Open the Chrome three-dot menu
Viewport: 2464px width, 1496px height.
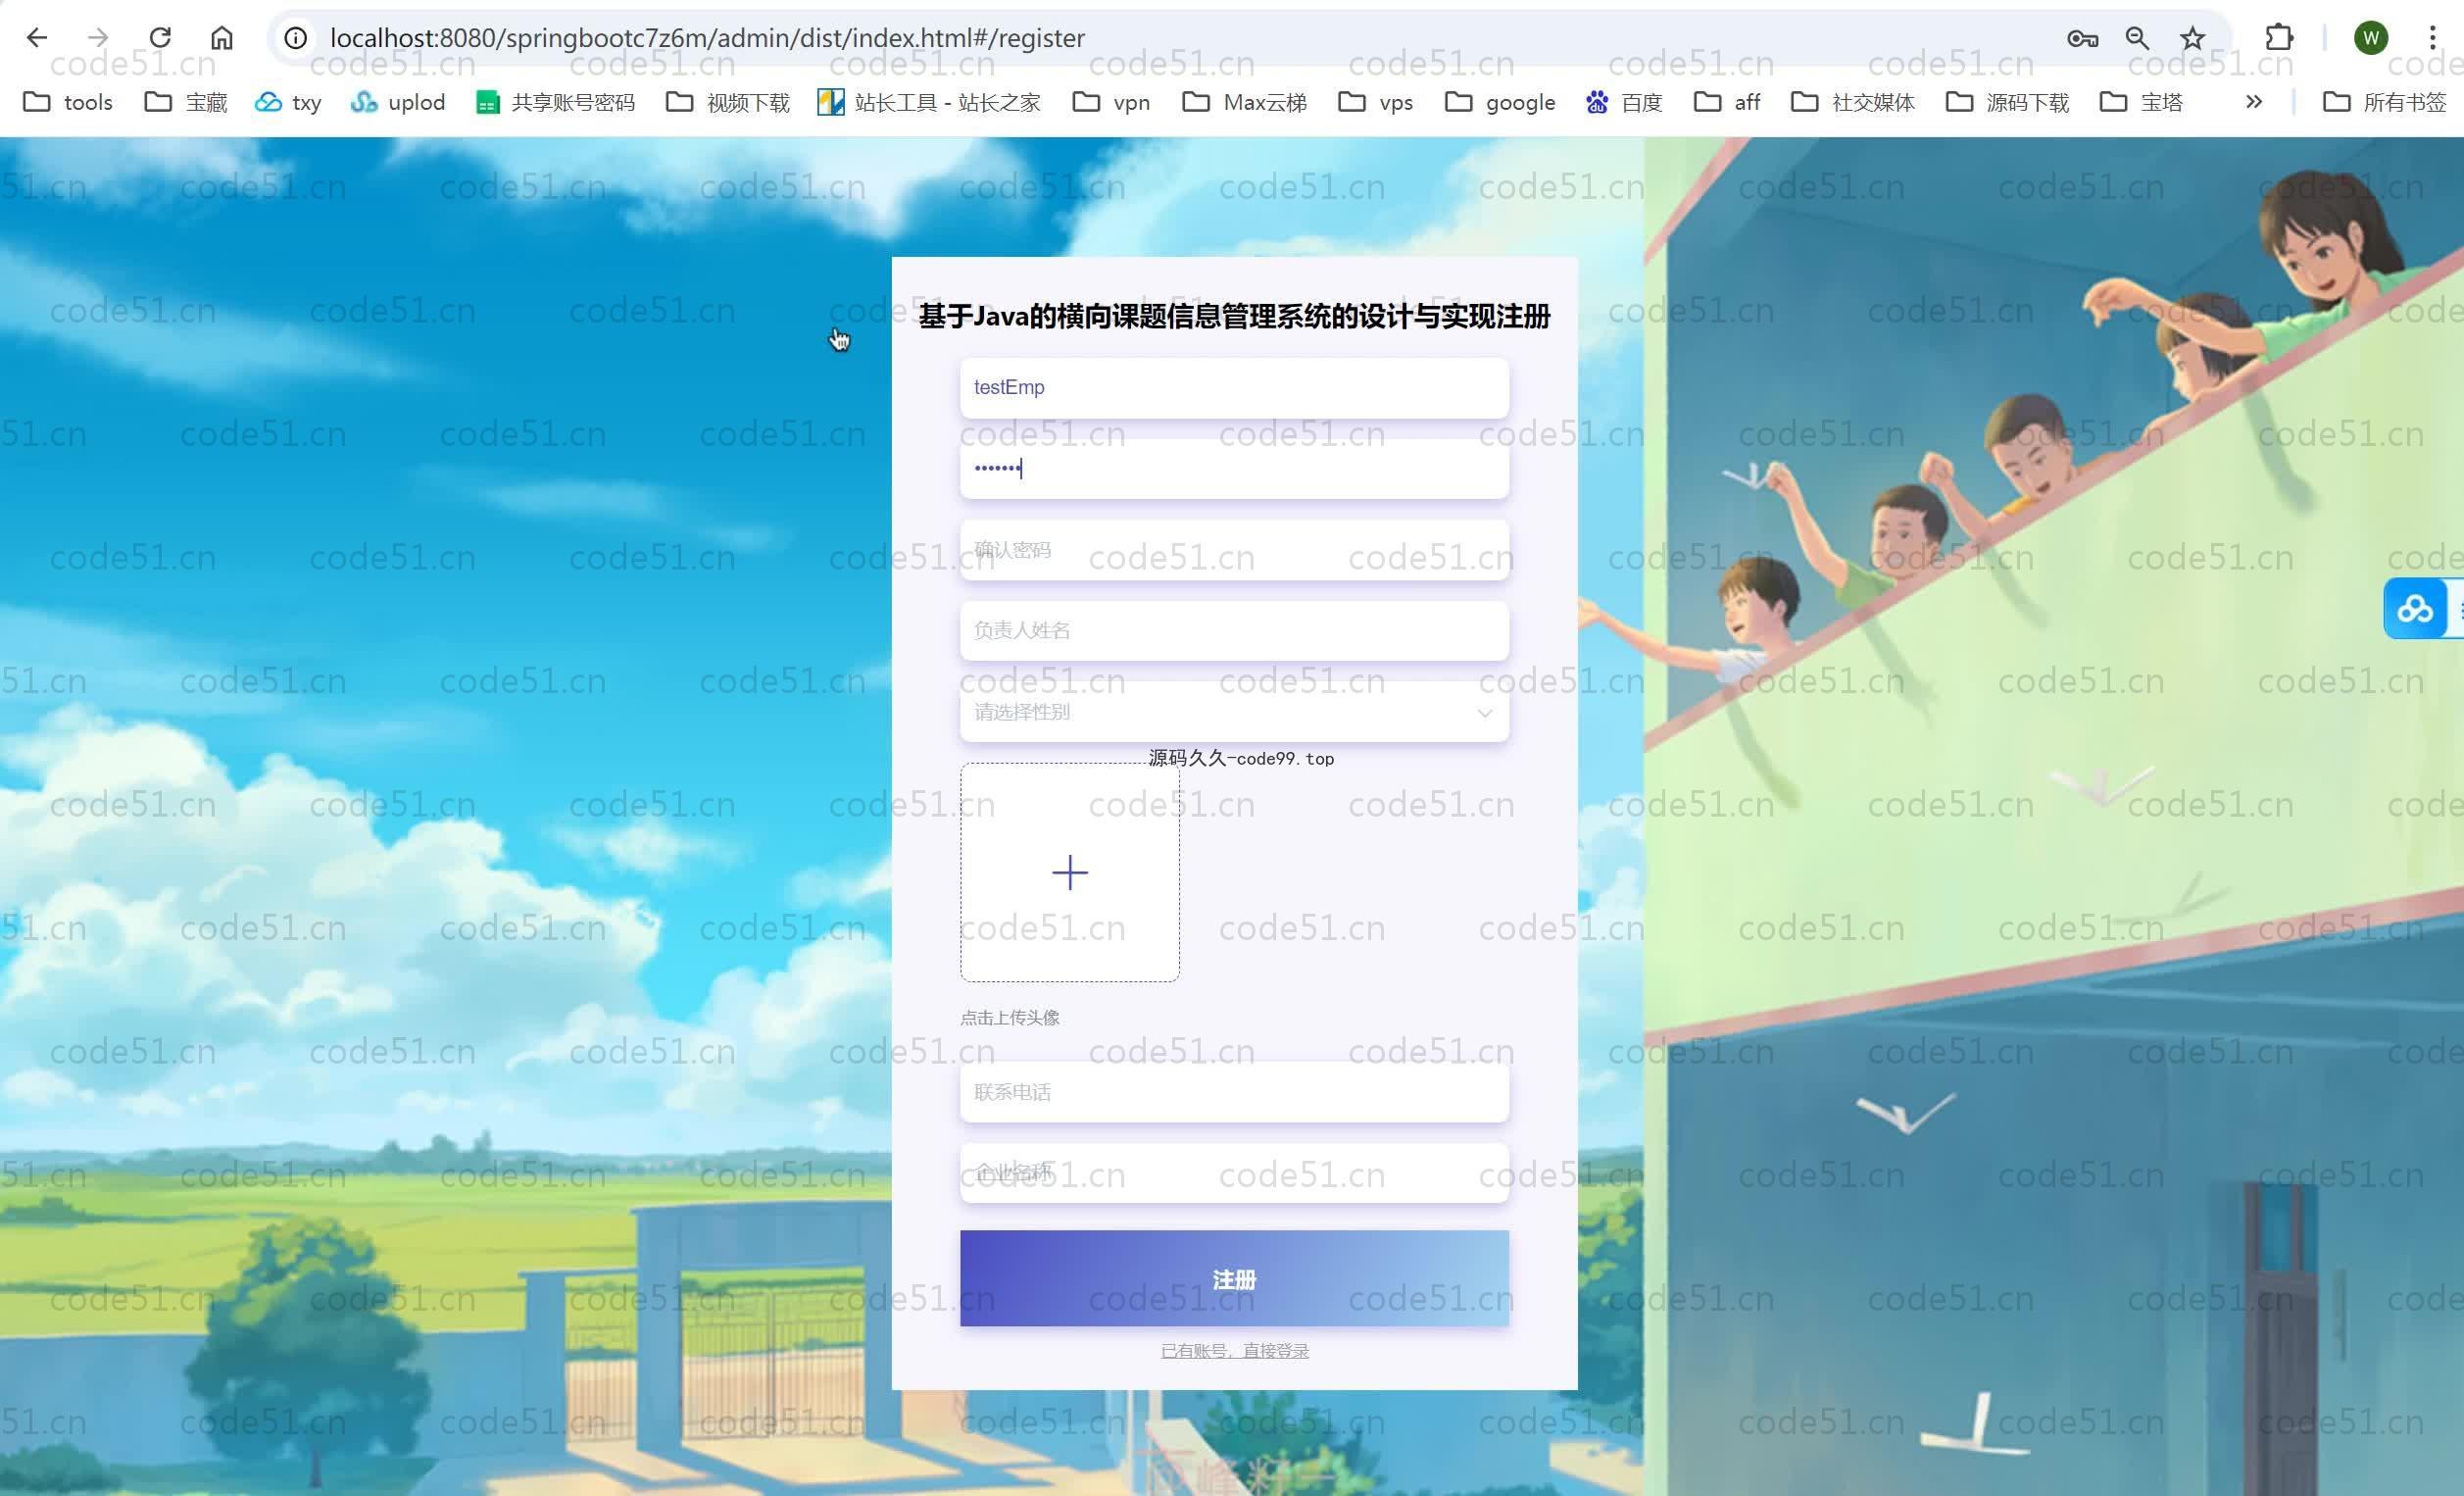click(2432, 38)
